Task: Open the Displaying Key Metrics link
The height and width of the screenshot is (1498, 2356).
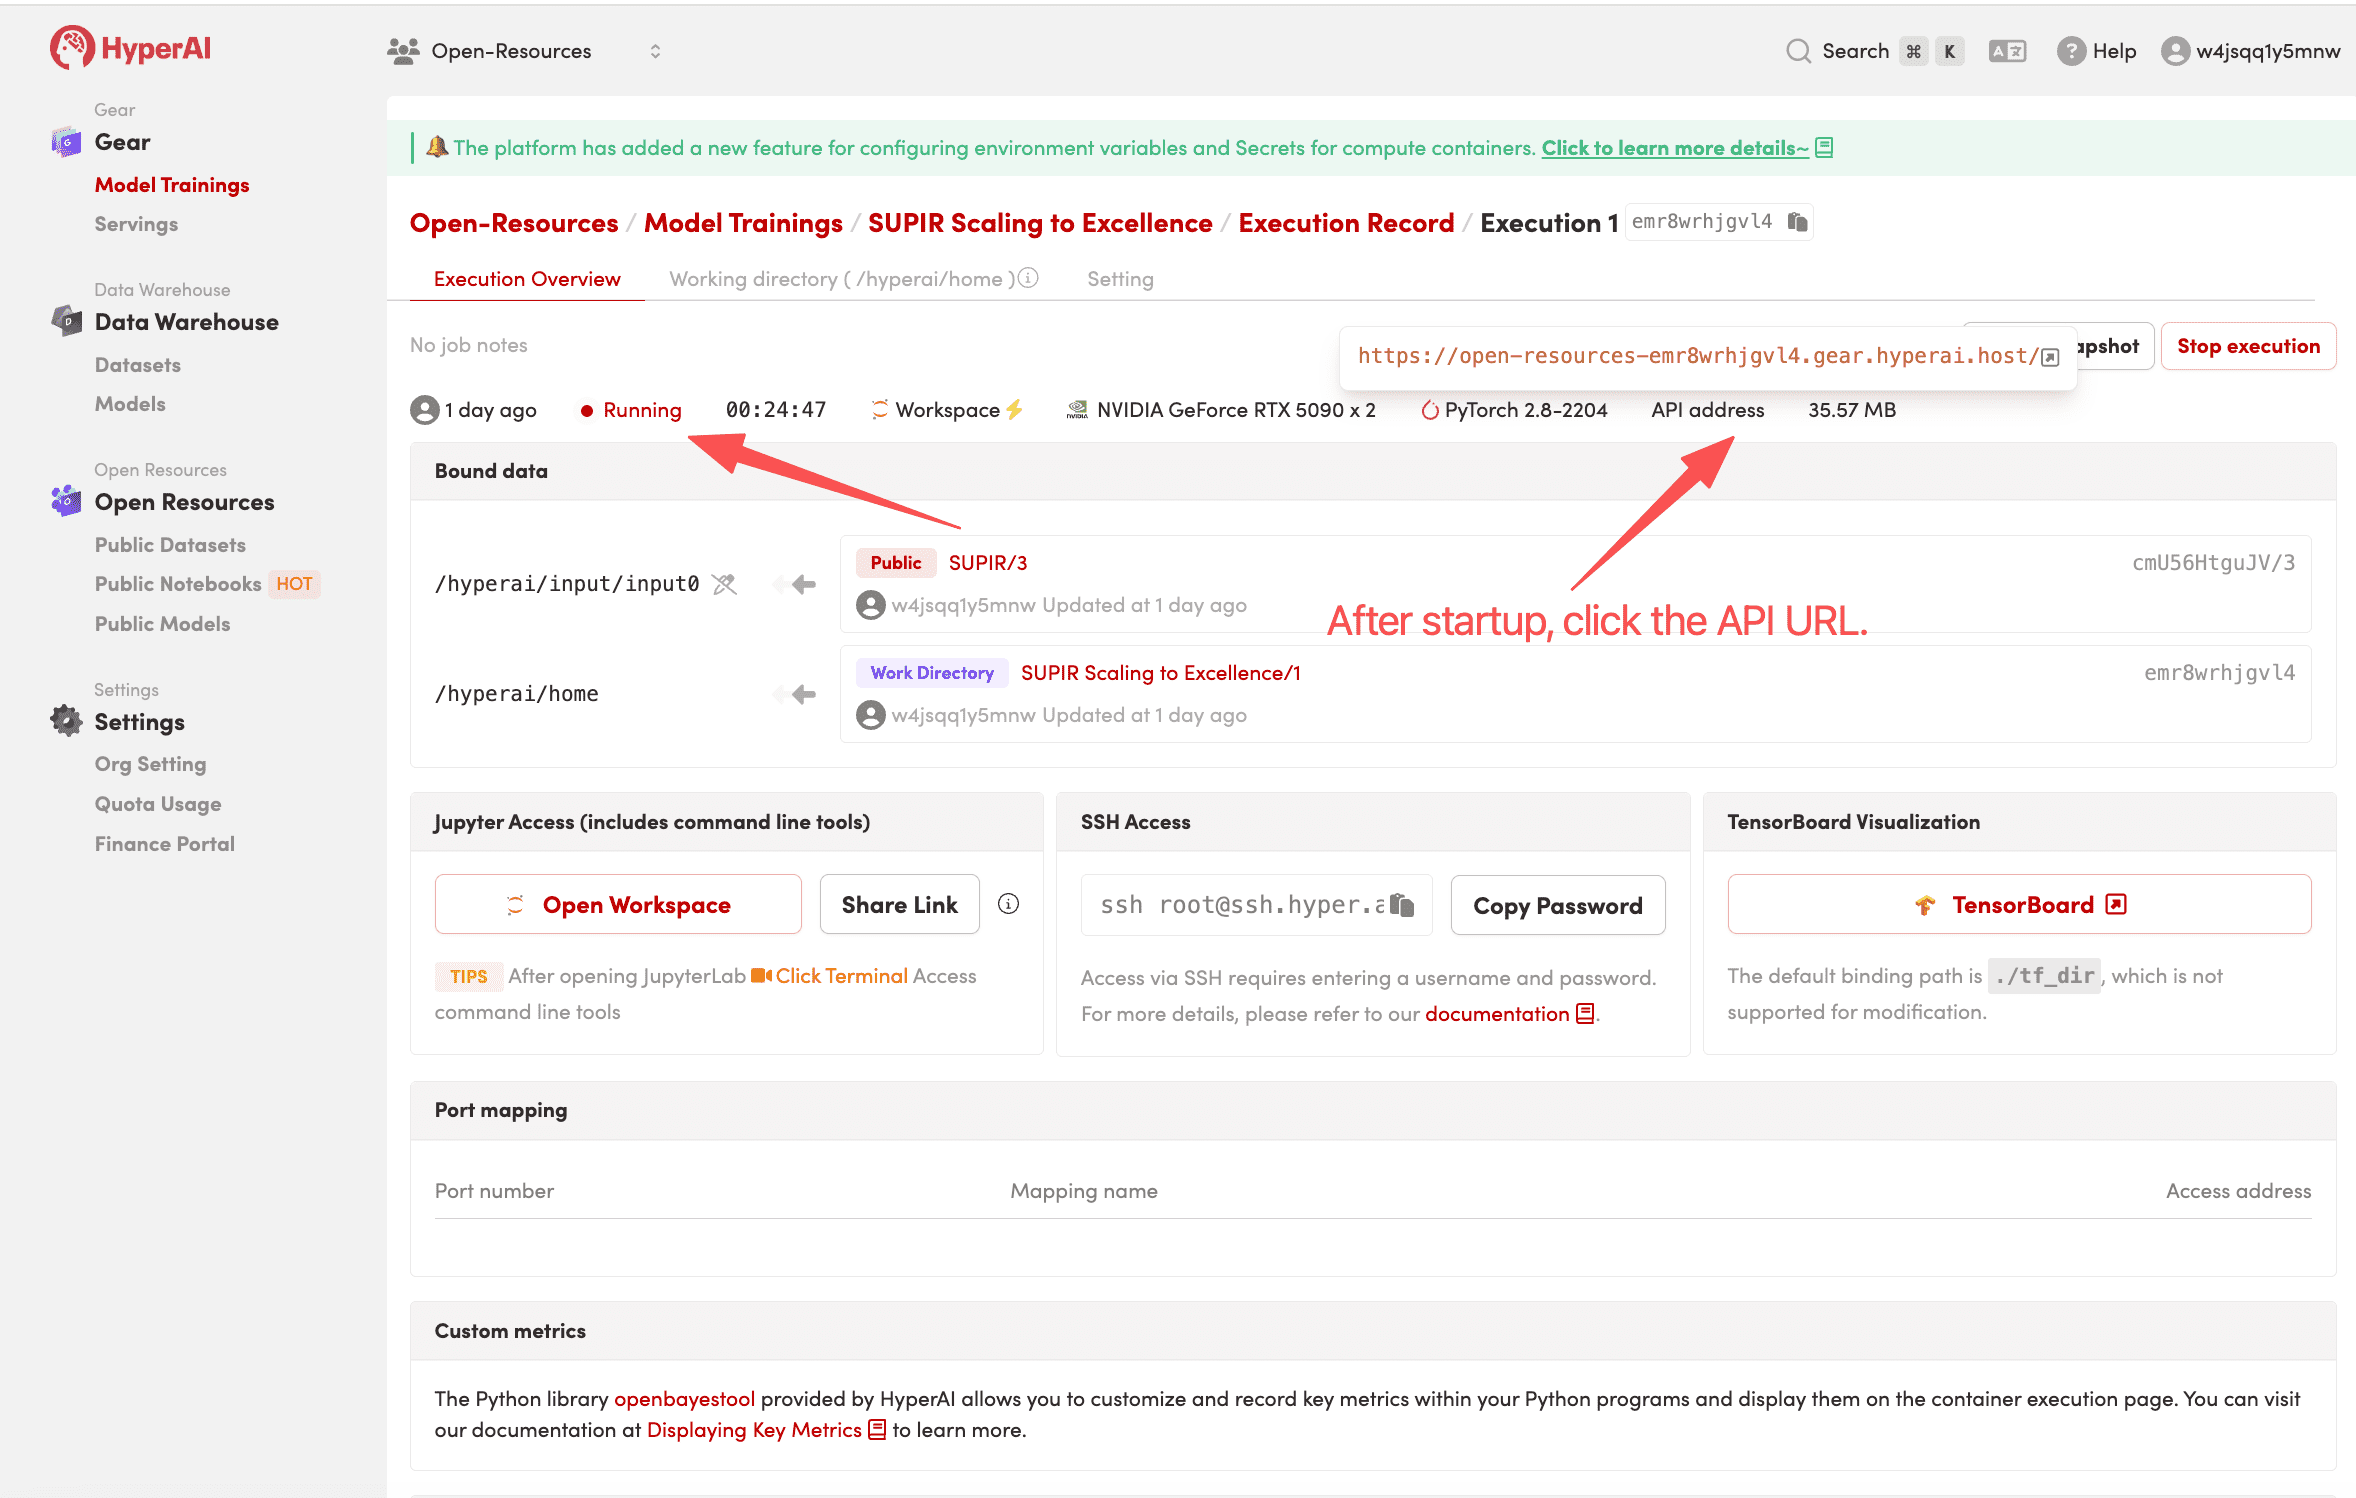Action: (766, 1430)
